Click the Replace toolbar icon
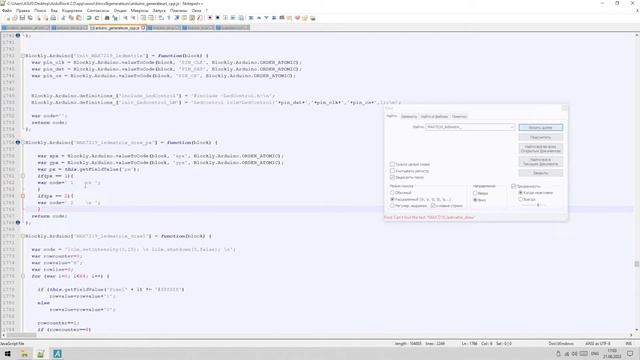 (115, 18)
